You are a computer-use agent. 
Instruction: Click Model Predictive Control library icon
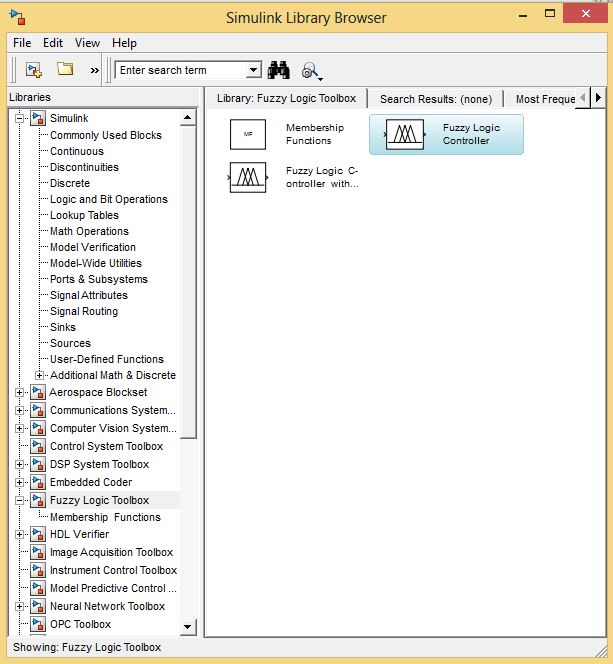tap(38, 588)
